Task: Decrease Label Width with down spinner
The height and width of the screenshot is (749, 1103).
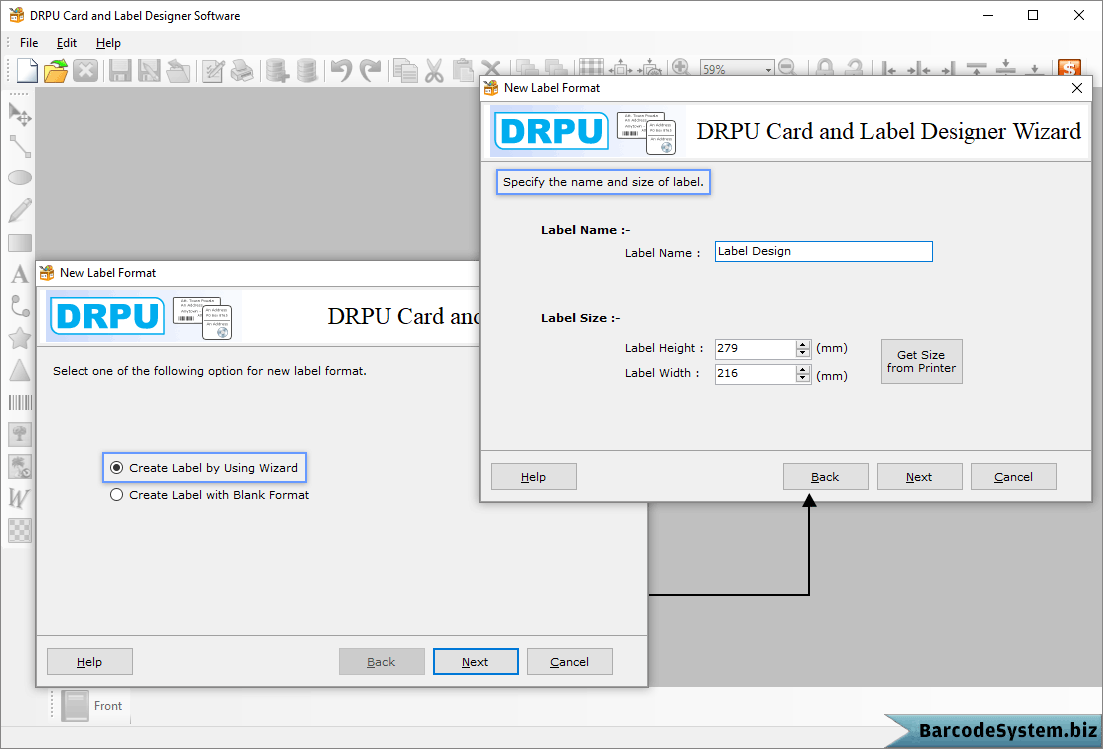Action: point(803,378)
